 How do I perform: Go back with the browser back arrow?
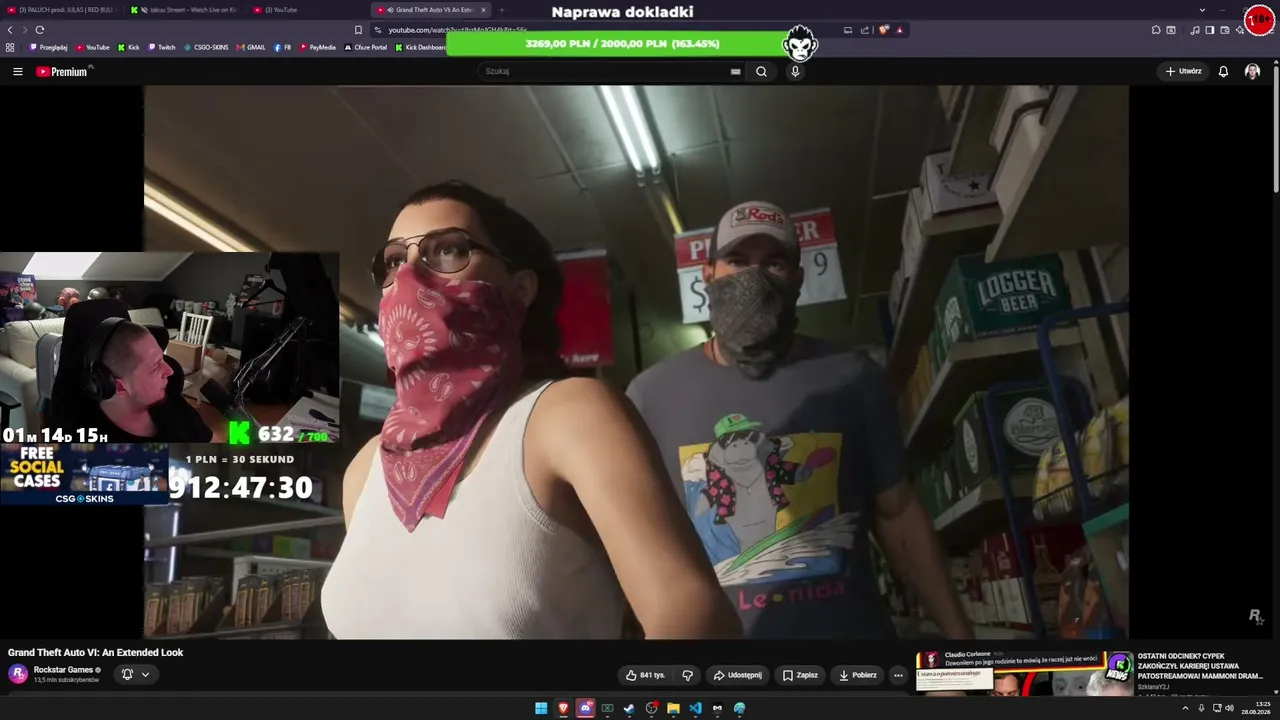coord(10,30)
